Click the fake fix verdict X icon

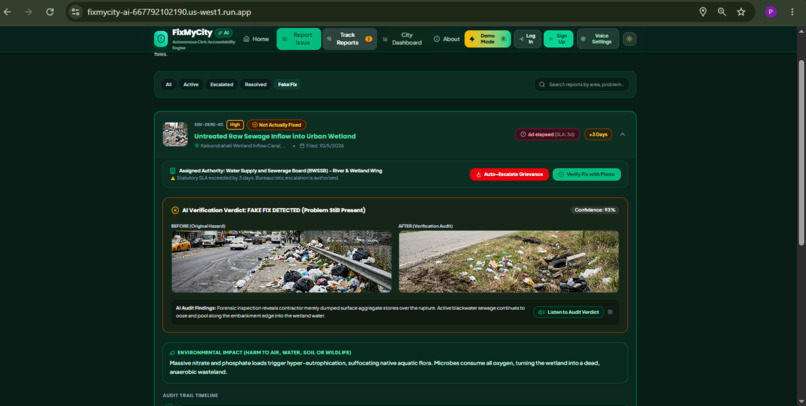pyautogui.click(x=175, y=210)
